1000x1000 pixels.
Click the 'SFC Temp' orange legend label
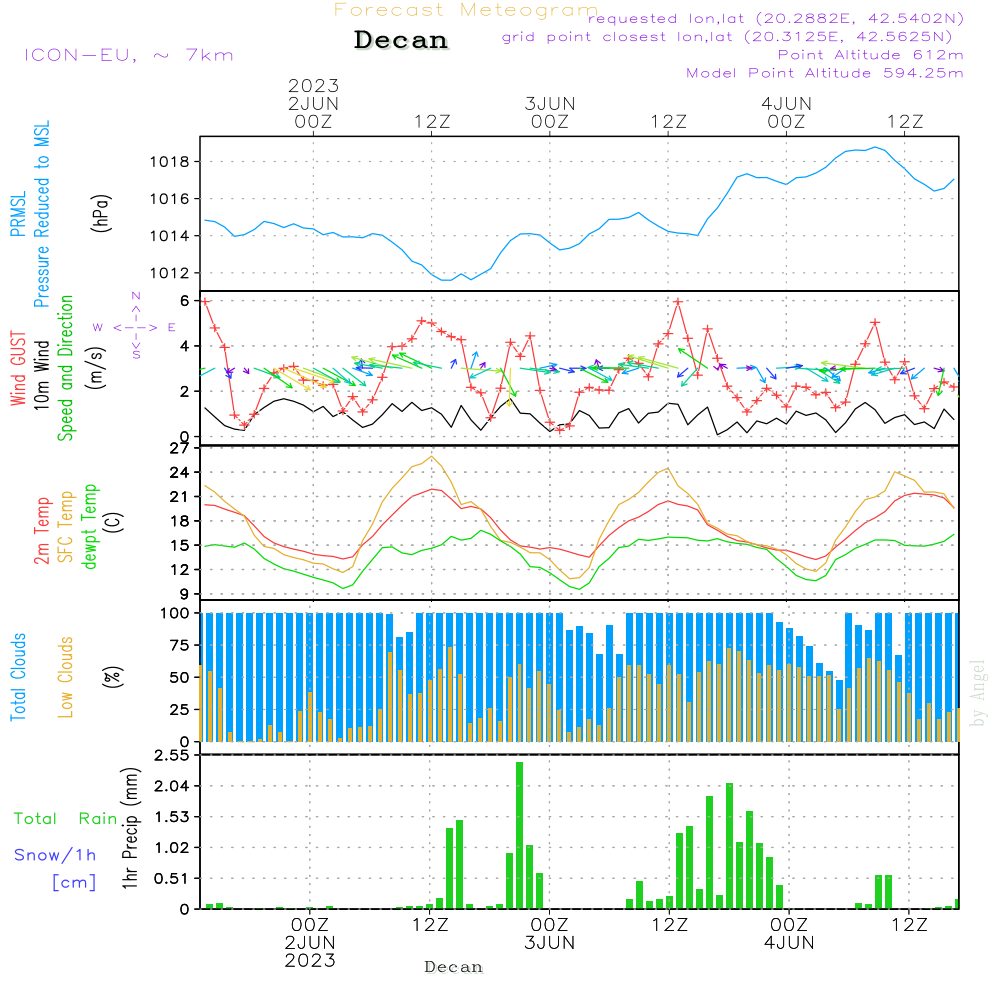66,527
